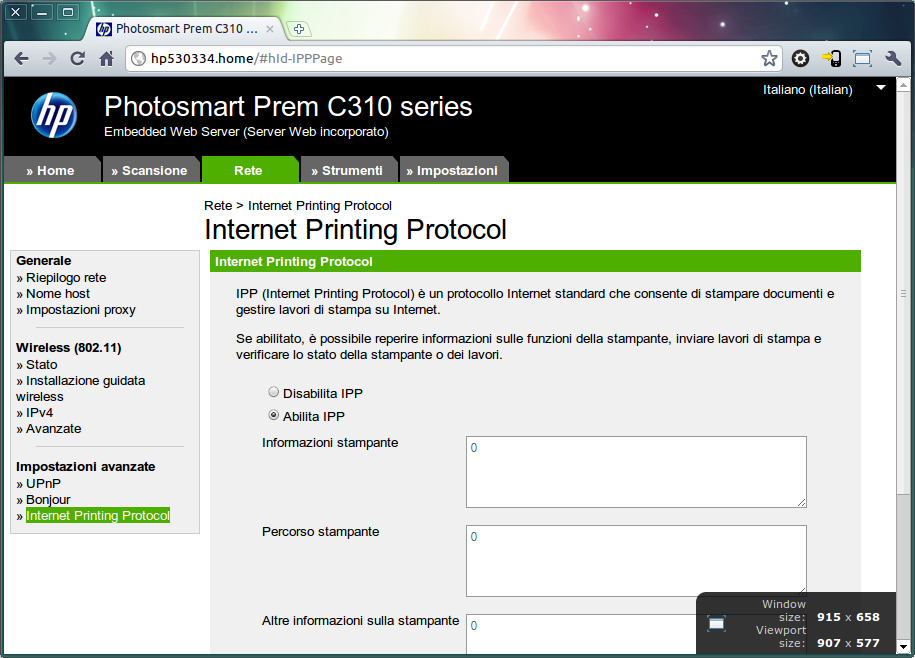Select Abilita IPP radio button
This screenshot has height=658, width=915.
[273, 415]
